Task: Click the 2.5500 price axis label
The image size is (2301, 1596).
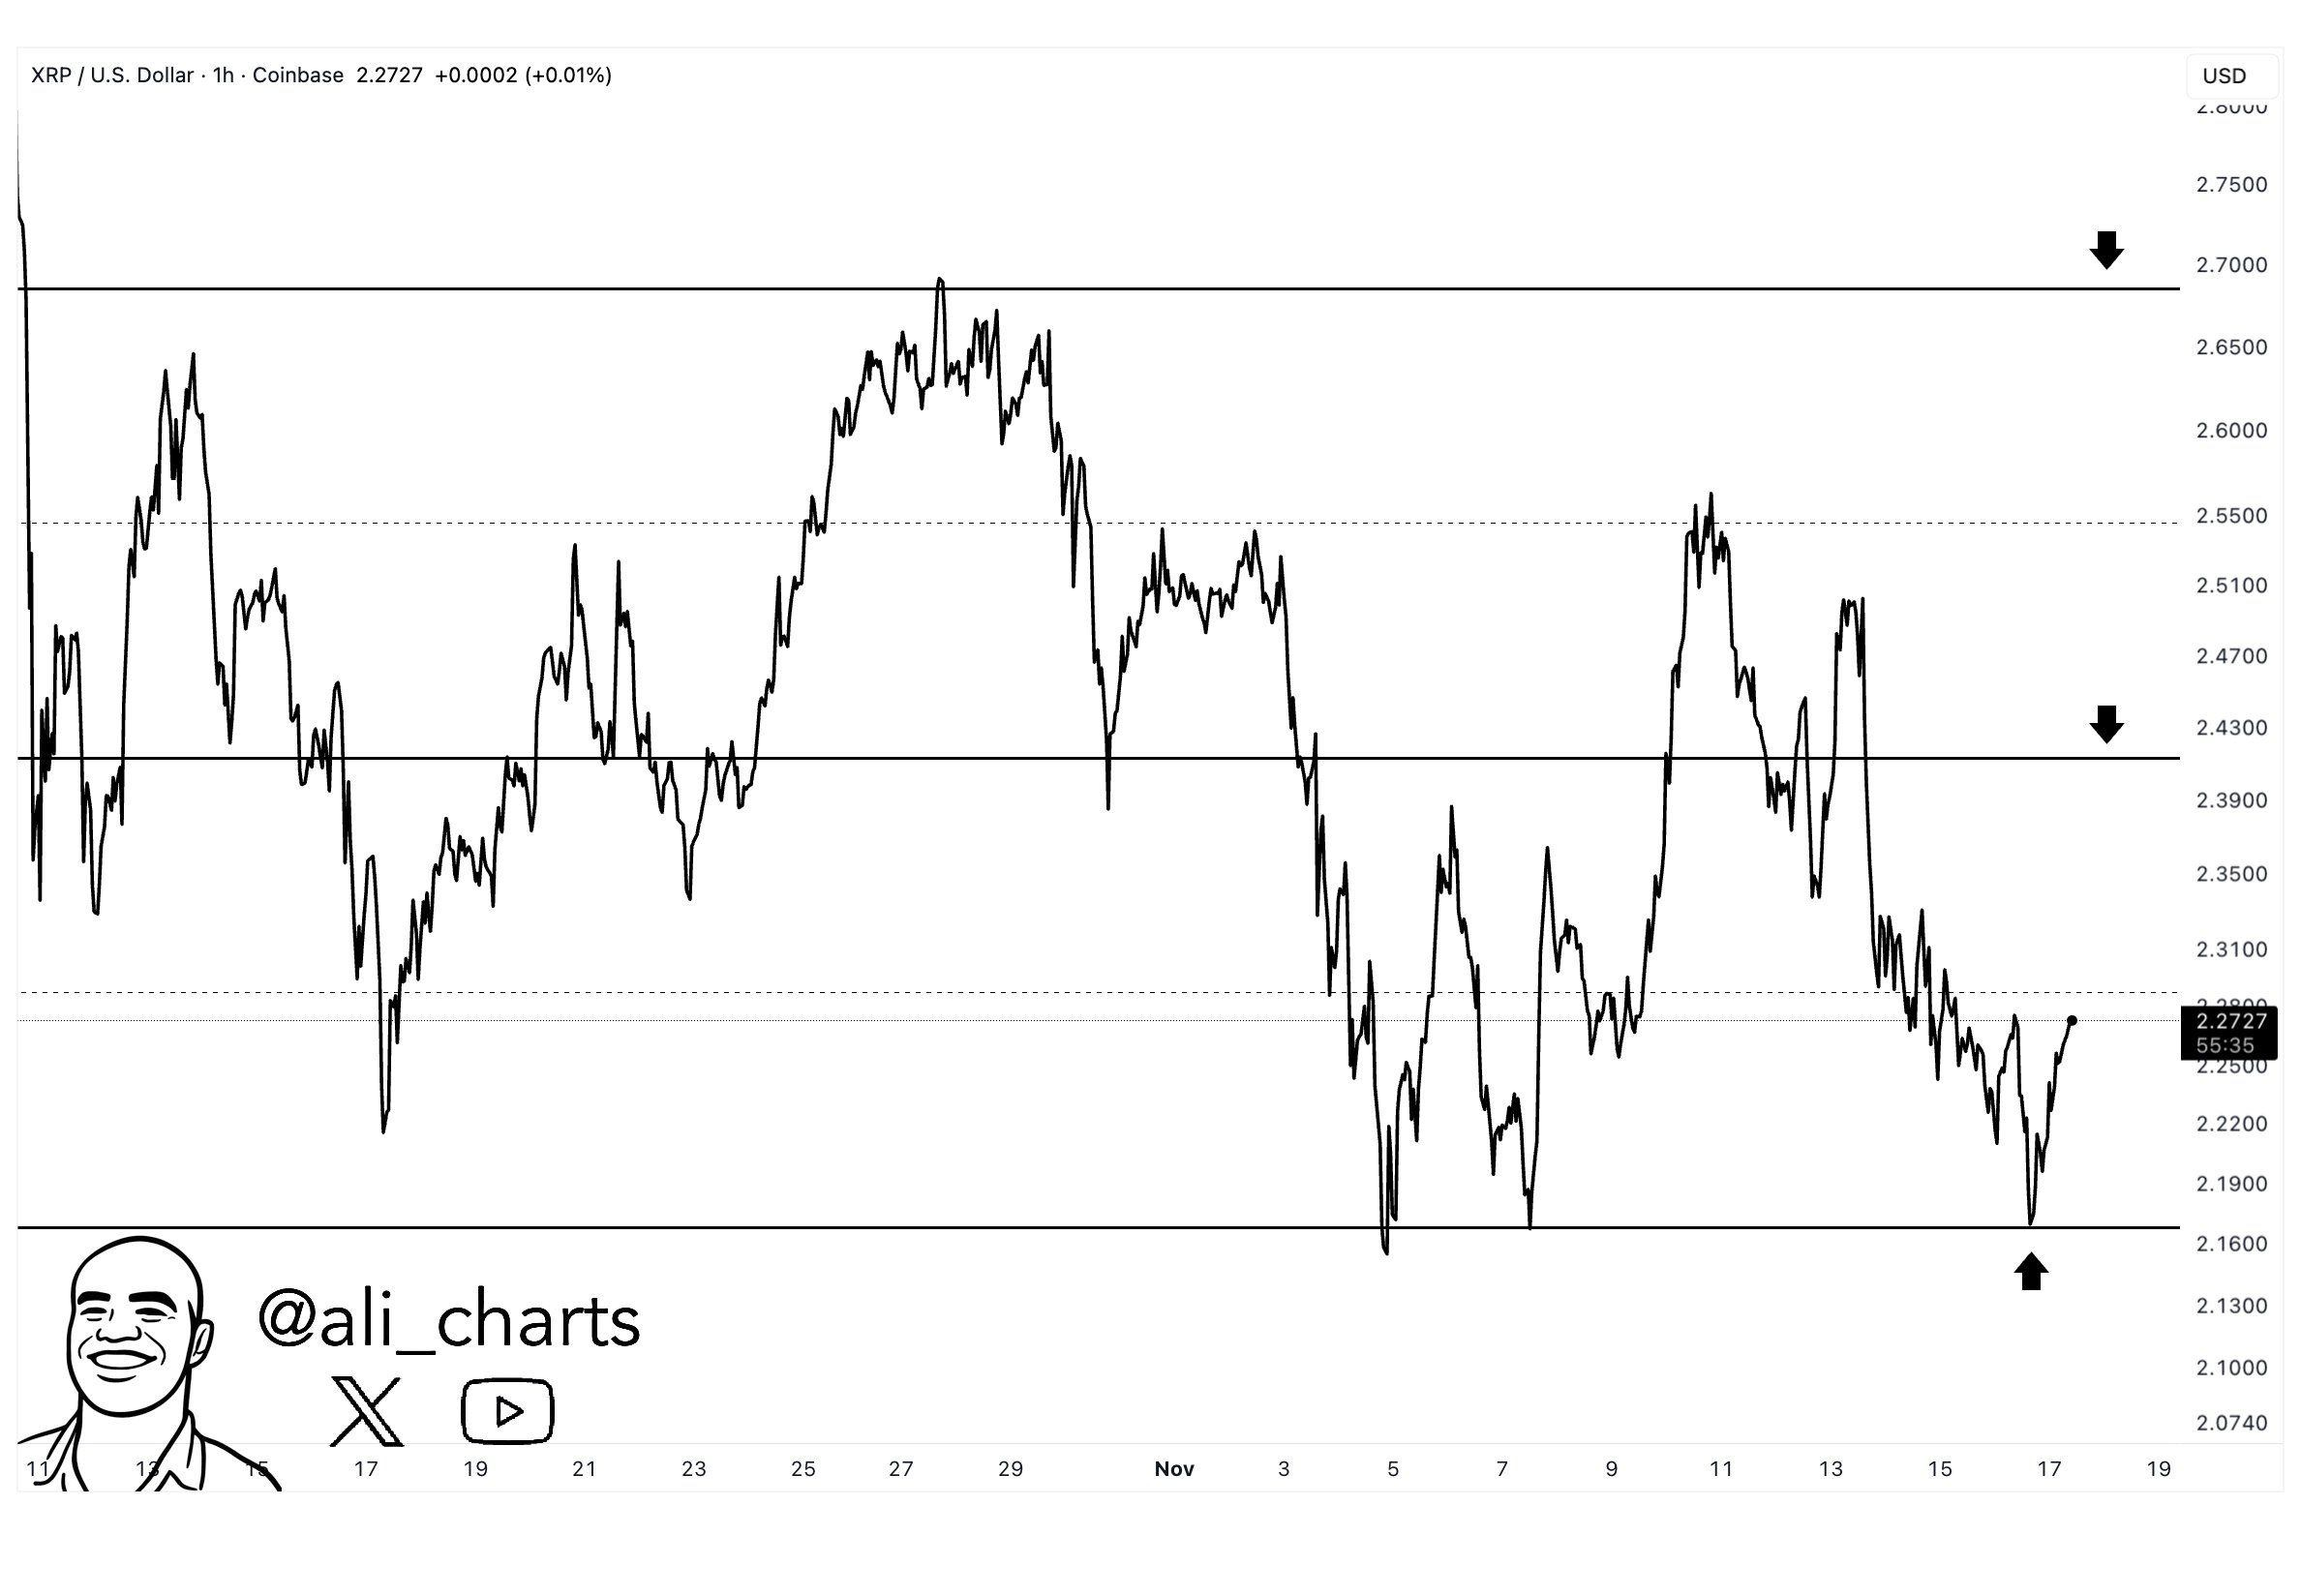Action: coord(2231,516)
